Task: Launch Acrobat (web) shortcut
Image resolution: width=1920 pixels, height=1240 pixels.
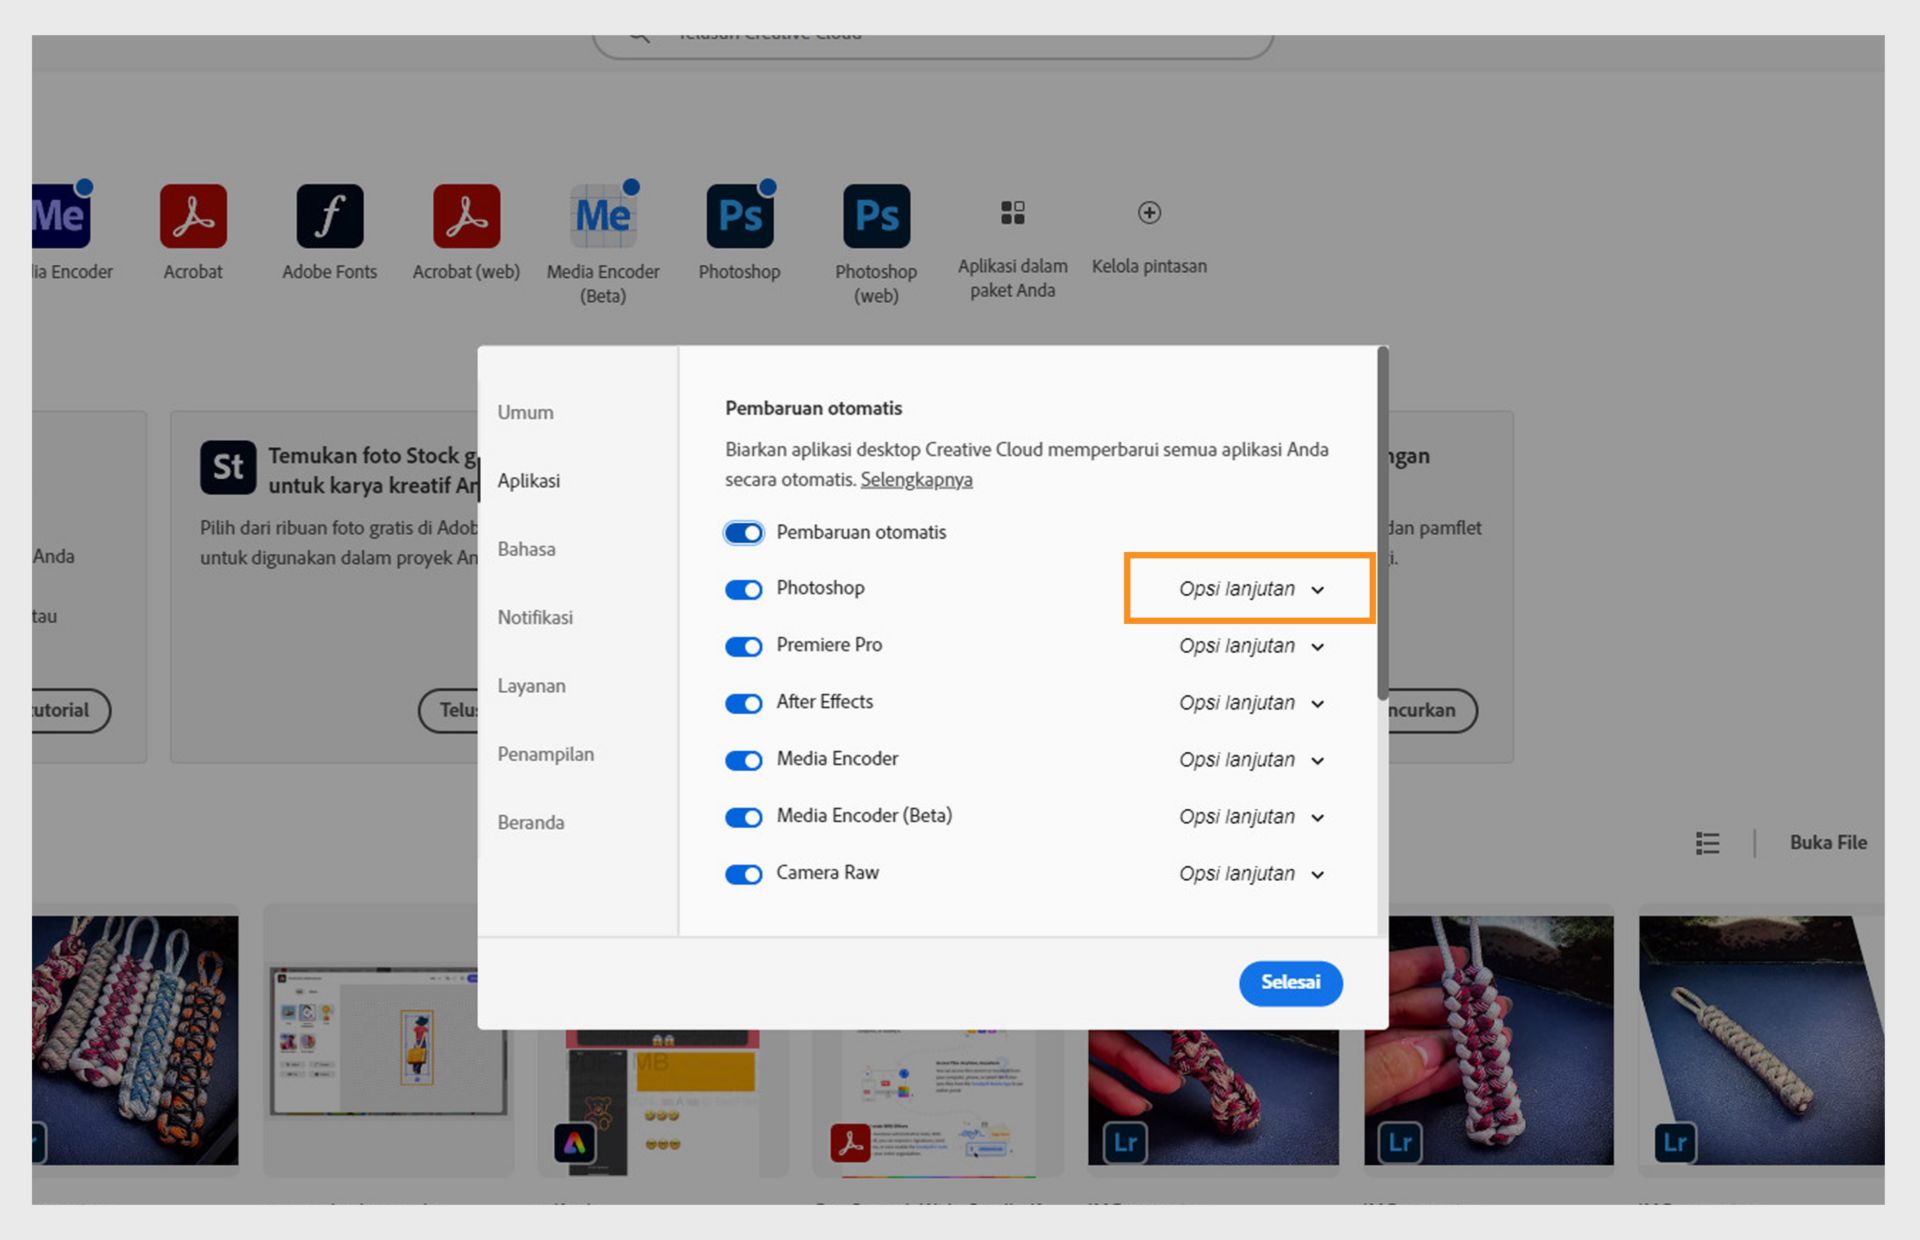Action: point(466,216)
